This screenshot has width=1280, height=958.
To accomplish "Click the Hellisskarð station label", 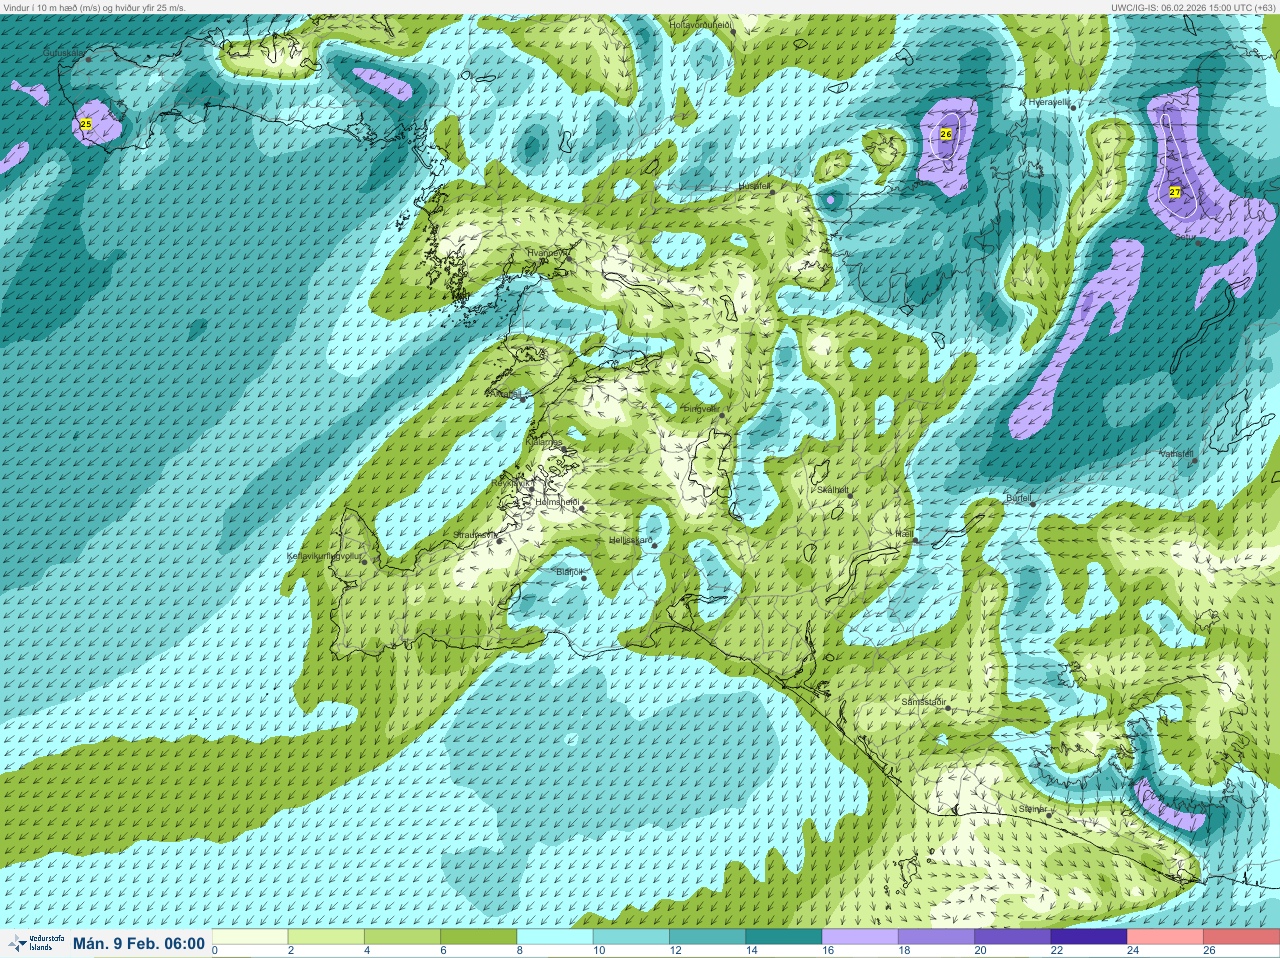I will (631, 540).
